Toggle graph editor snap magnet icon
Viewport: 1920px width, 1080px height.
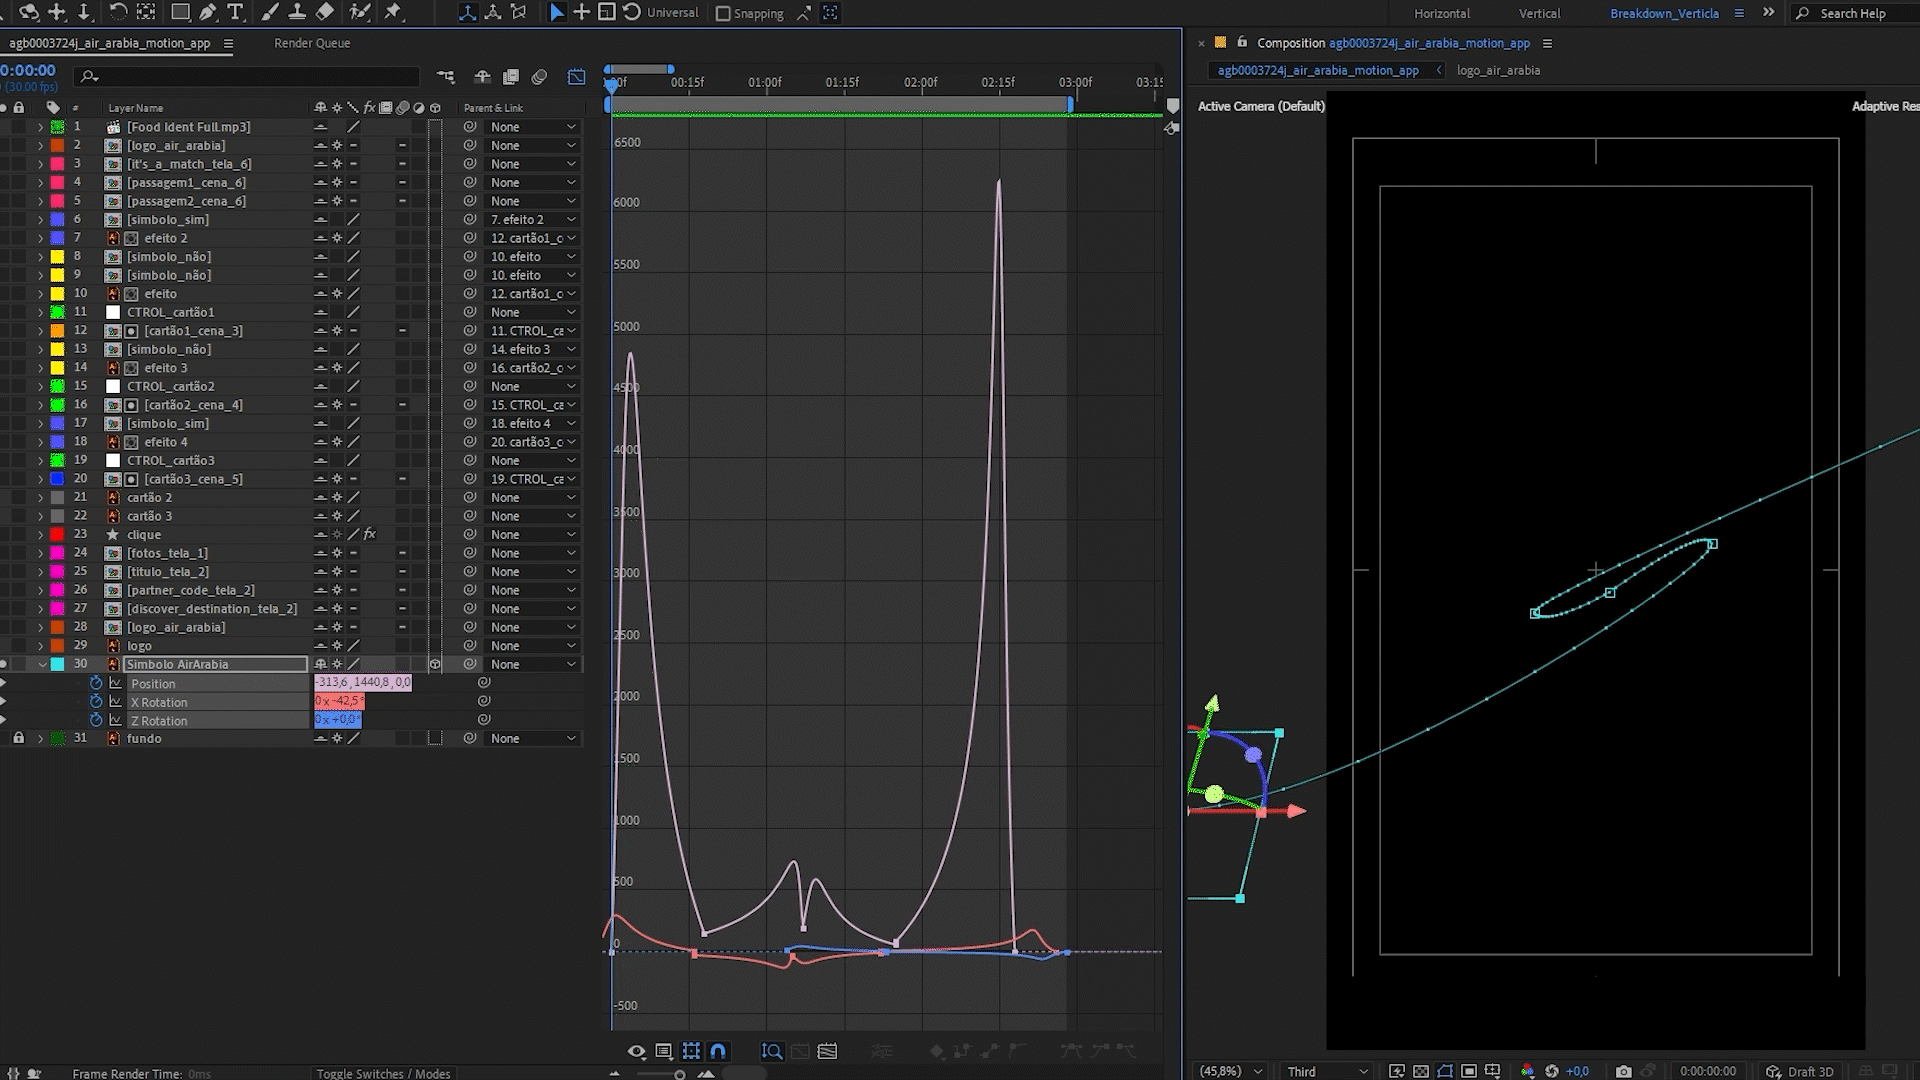718,1051
